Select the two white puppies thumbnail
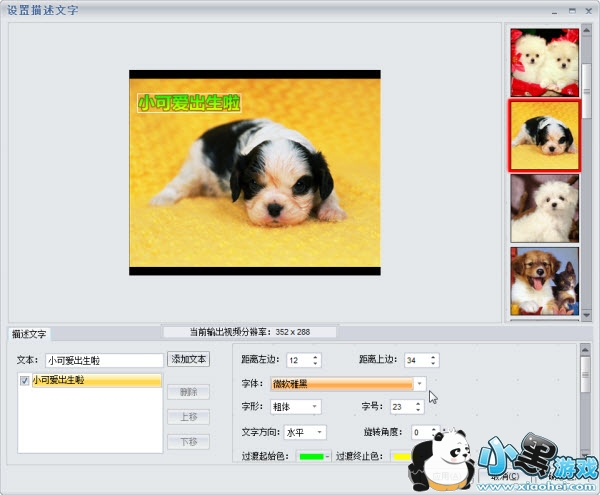 [x=544, y=60]
